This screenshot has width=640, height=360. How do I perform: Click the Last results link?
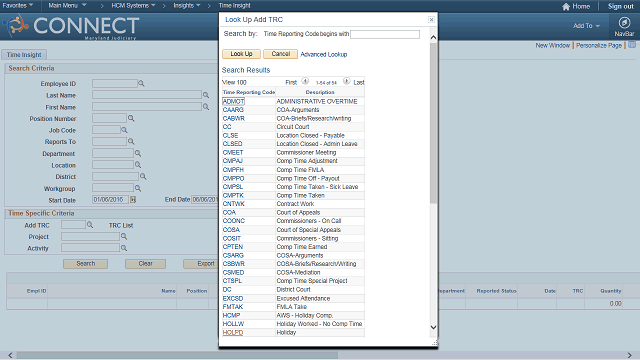click(359, 82)
